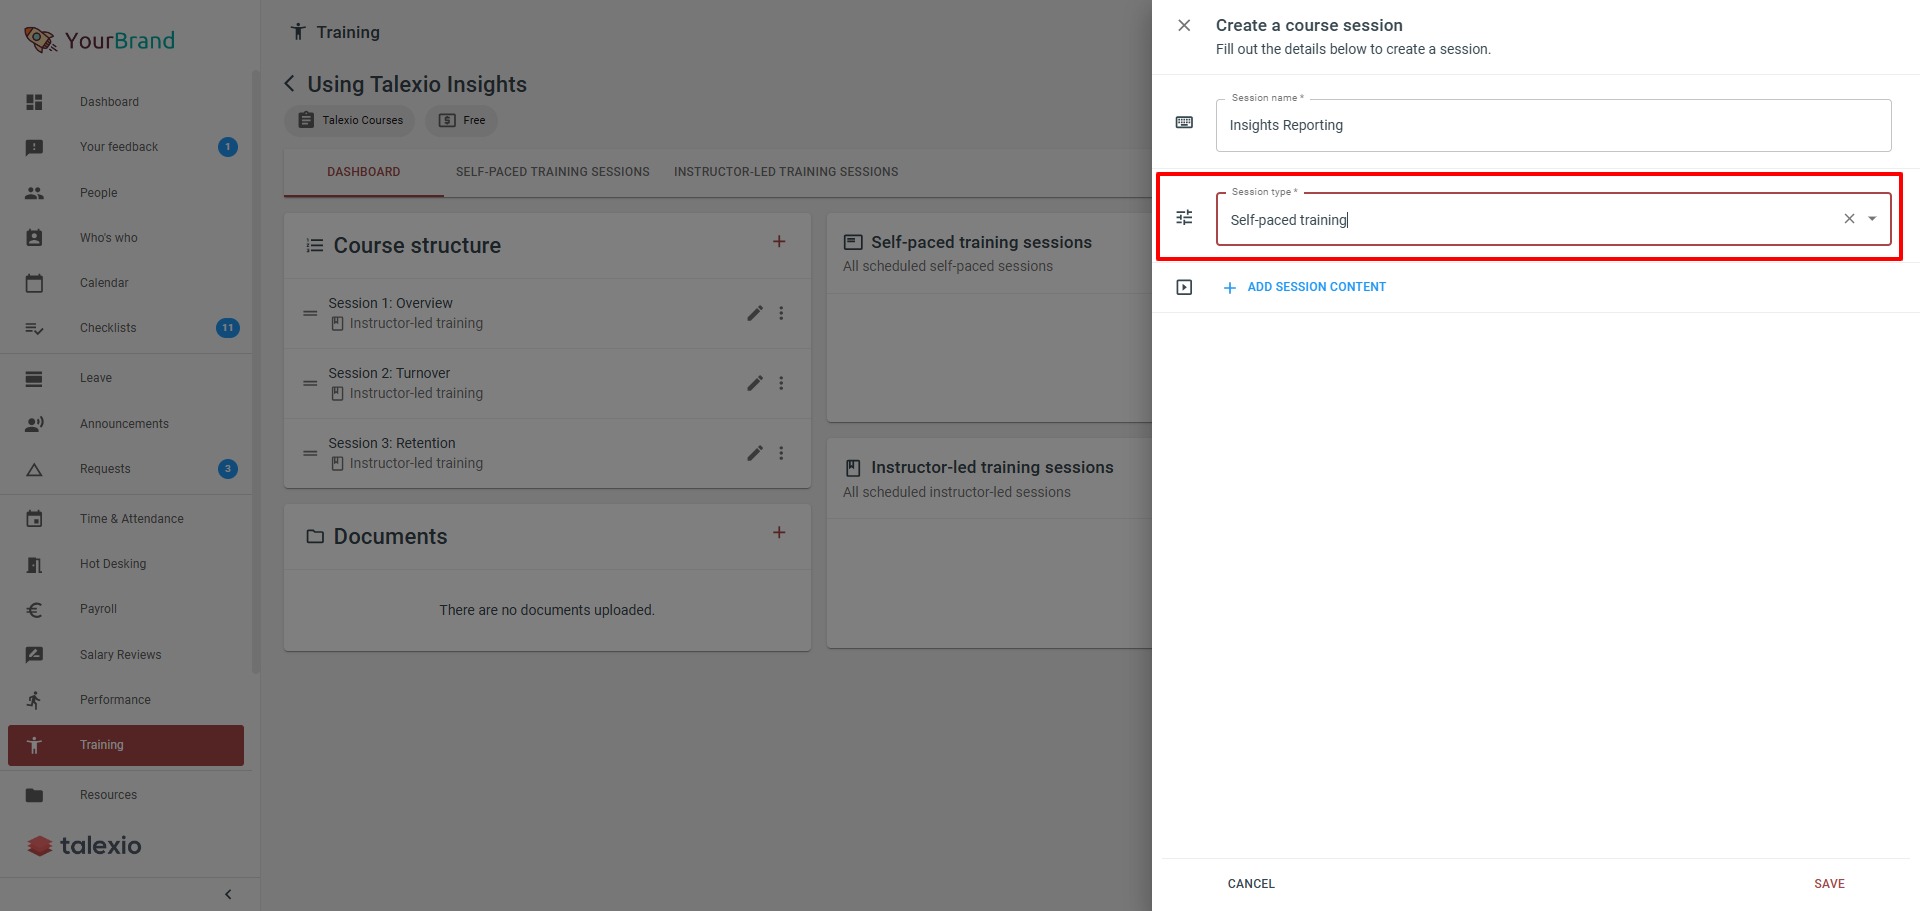Switch to Self-Paced Training Sessions tab
The image size is (1920, 911).
[553, 172]
